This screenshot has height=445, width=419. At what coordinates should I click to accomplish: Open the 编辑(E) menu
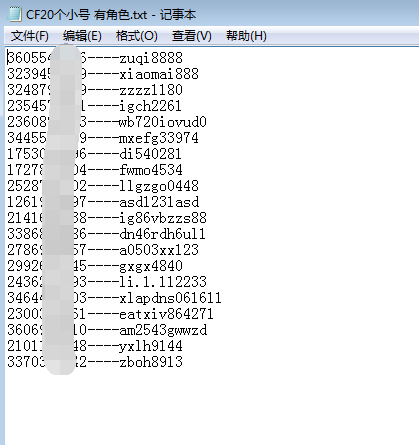(x=82, y=36)
